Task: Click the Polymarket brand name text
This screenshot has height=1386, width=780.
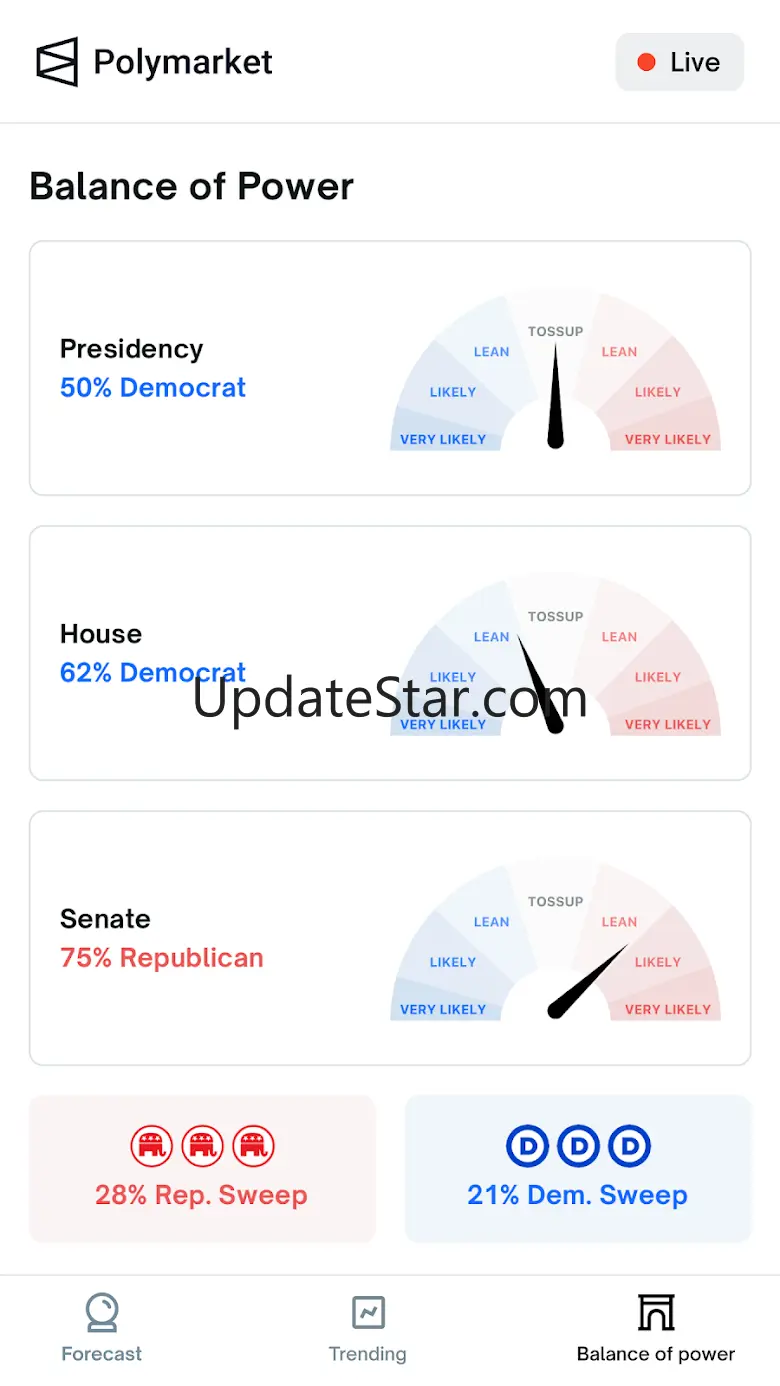Action: click(183, 62)
